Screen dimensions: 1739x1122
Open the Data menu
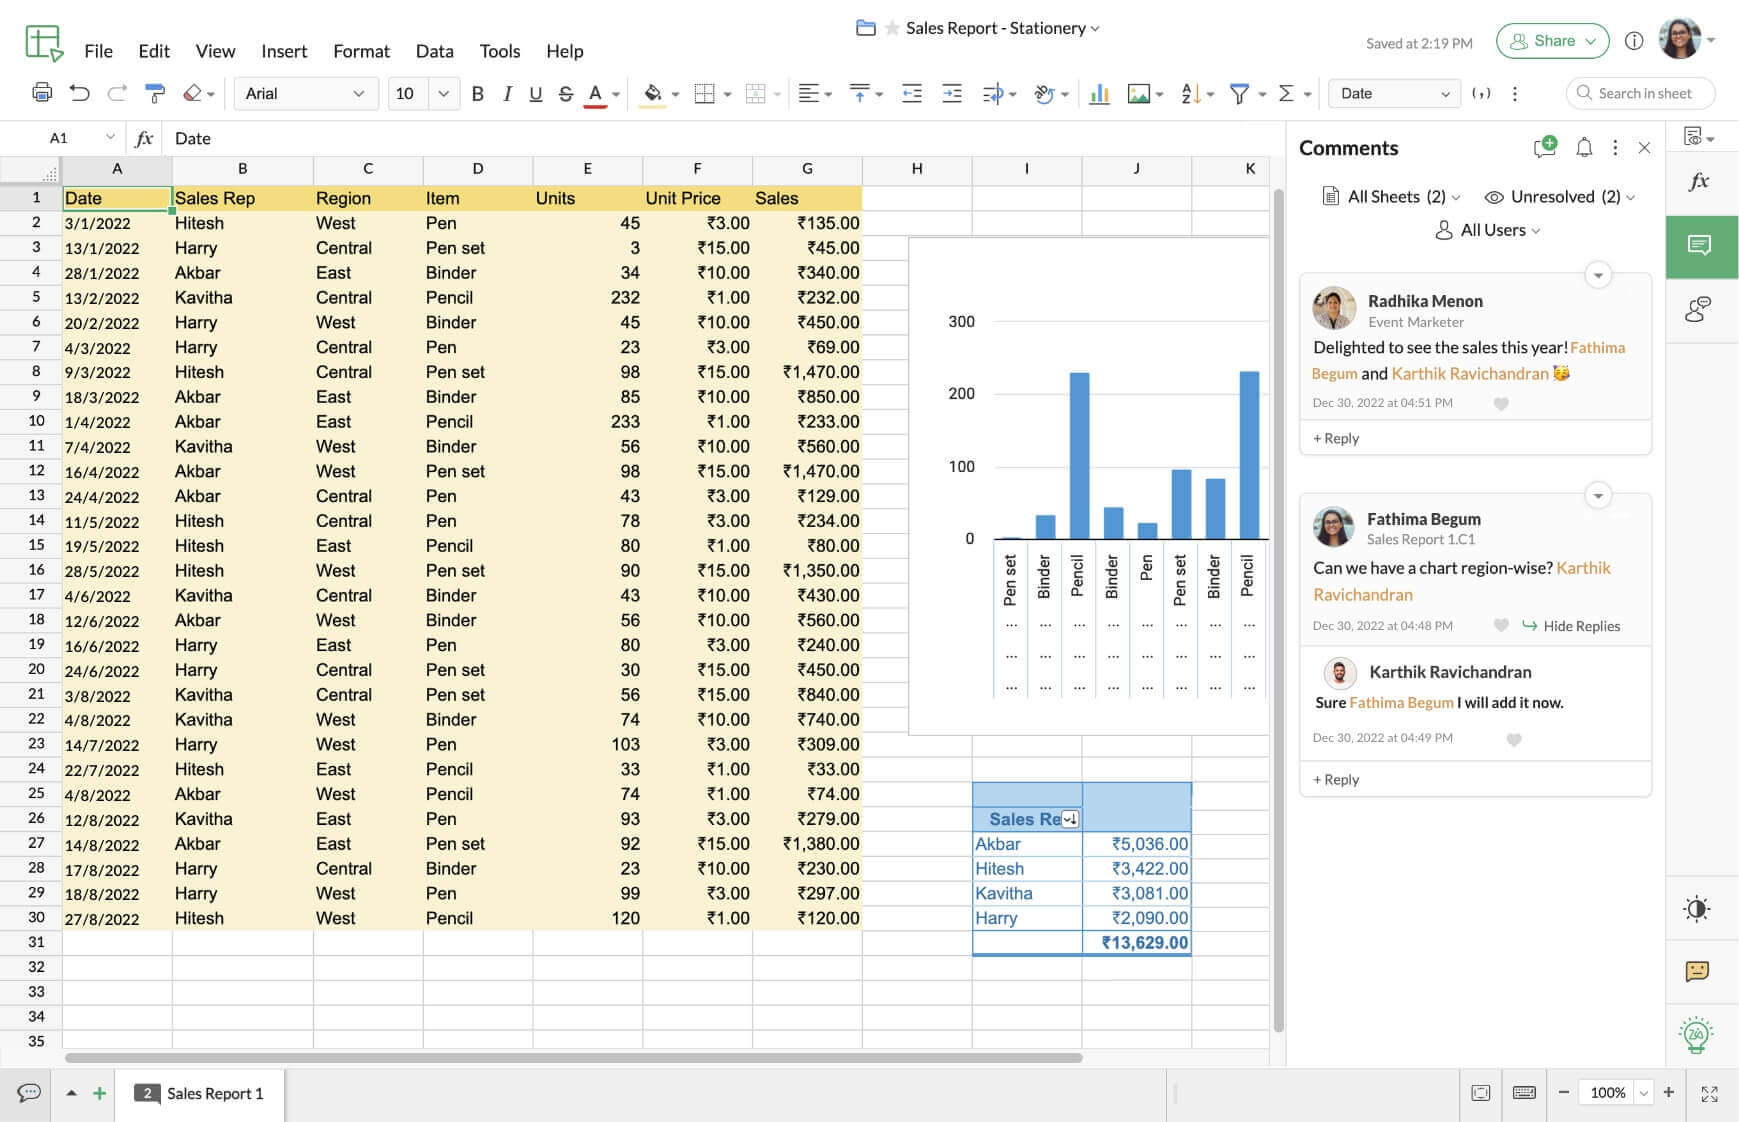click(x=434, y=50)
